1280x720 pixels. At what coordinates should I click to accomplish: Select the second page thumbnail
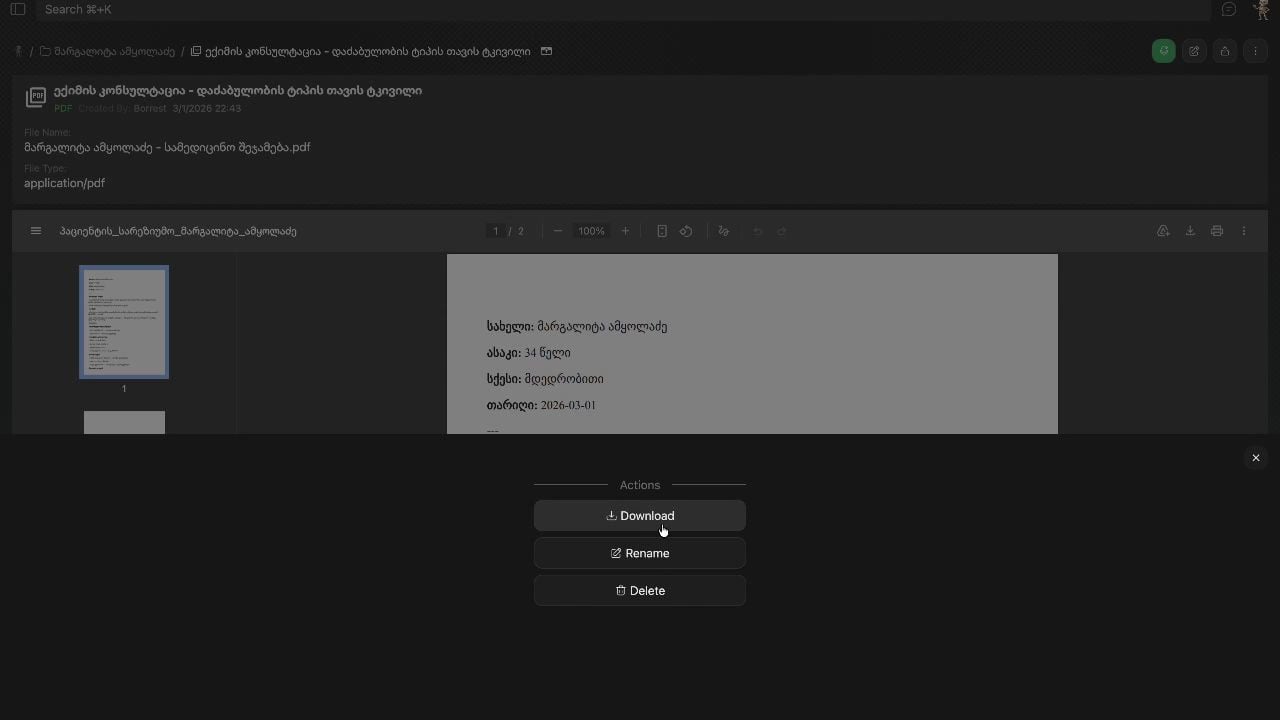click(x=124, y=422)
